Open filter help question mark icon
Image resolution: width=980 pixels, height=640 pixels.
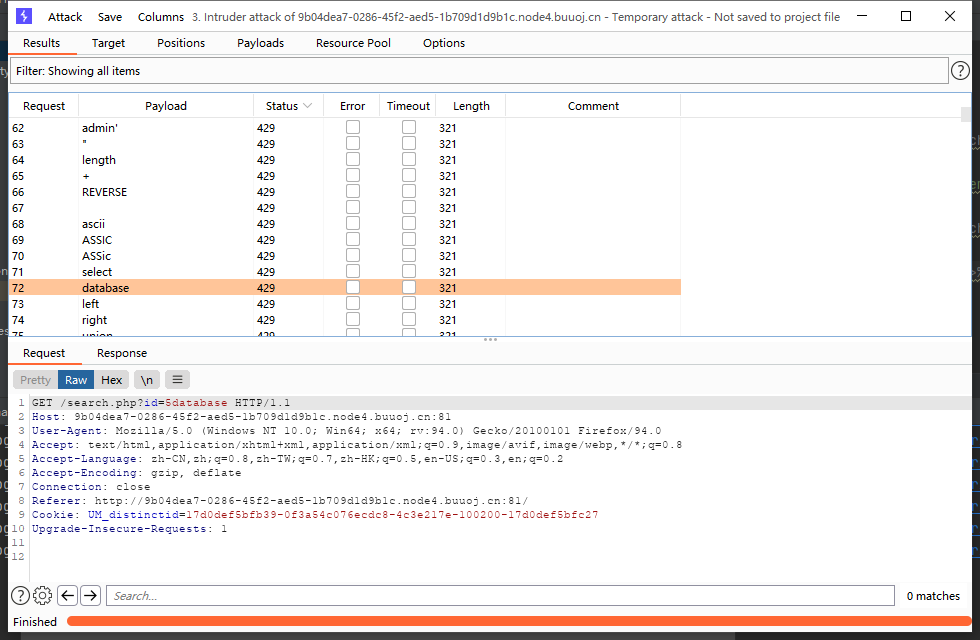pyautogui.click(x=960, y=70)
